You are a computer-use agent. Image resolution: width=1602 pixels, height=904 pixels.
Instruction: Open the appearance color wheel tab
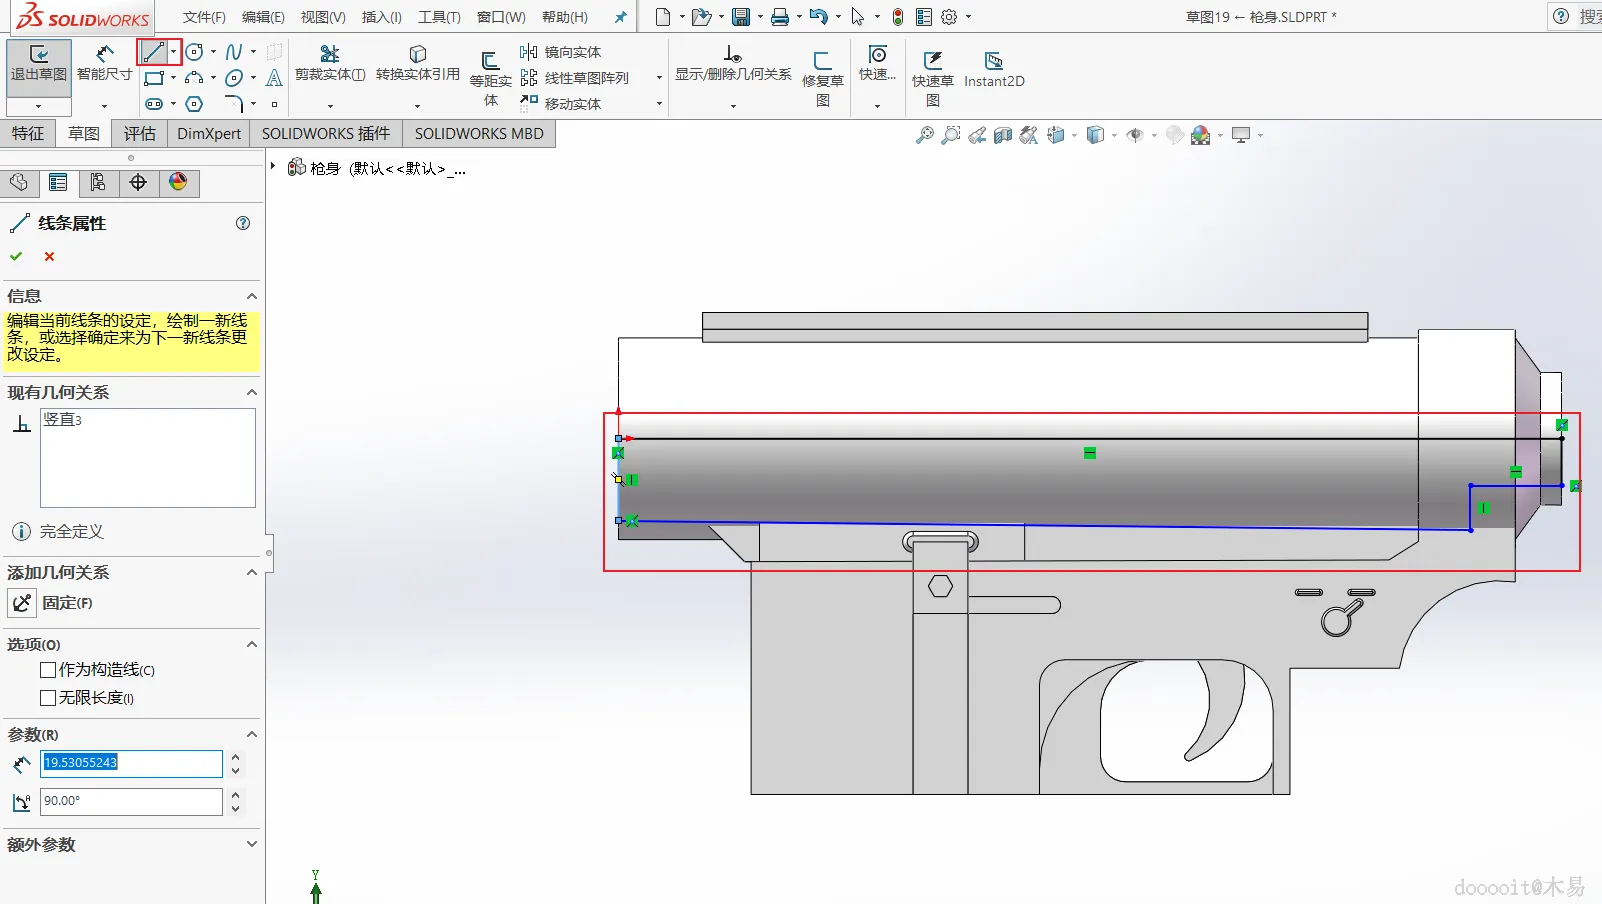(178, 182)
